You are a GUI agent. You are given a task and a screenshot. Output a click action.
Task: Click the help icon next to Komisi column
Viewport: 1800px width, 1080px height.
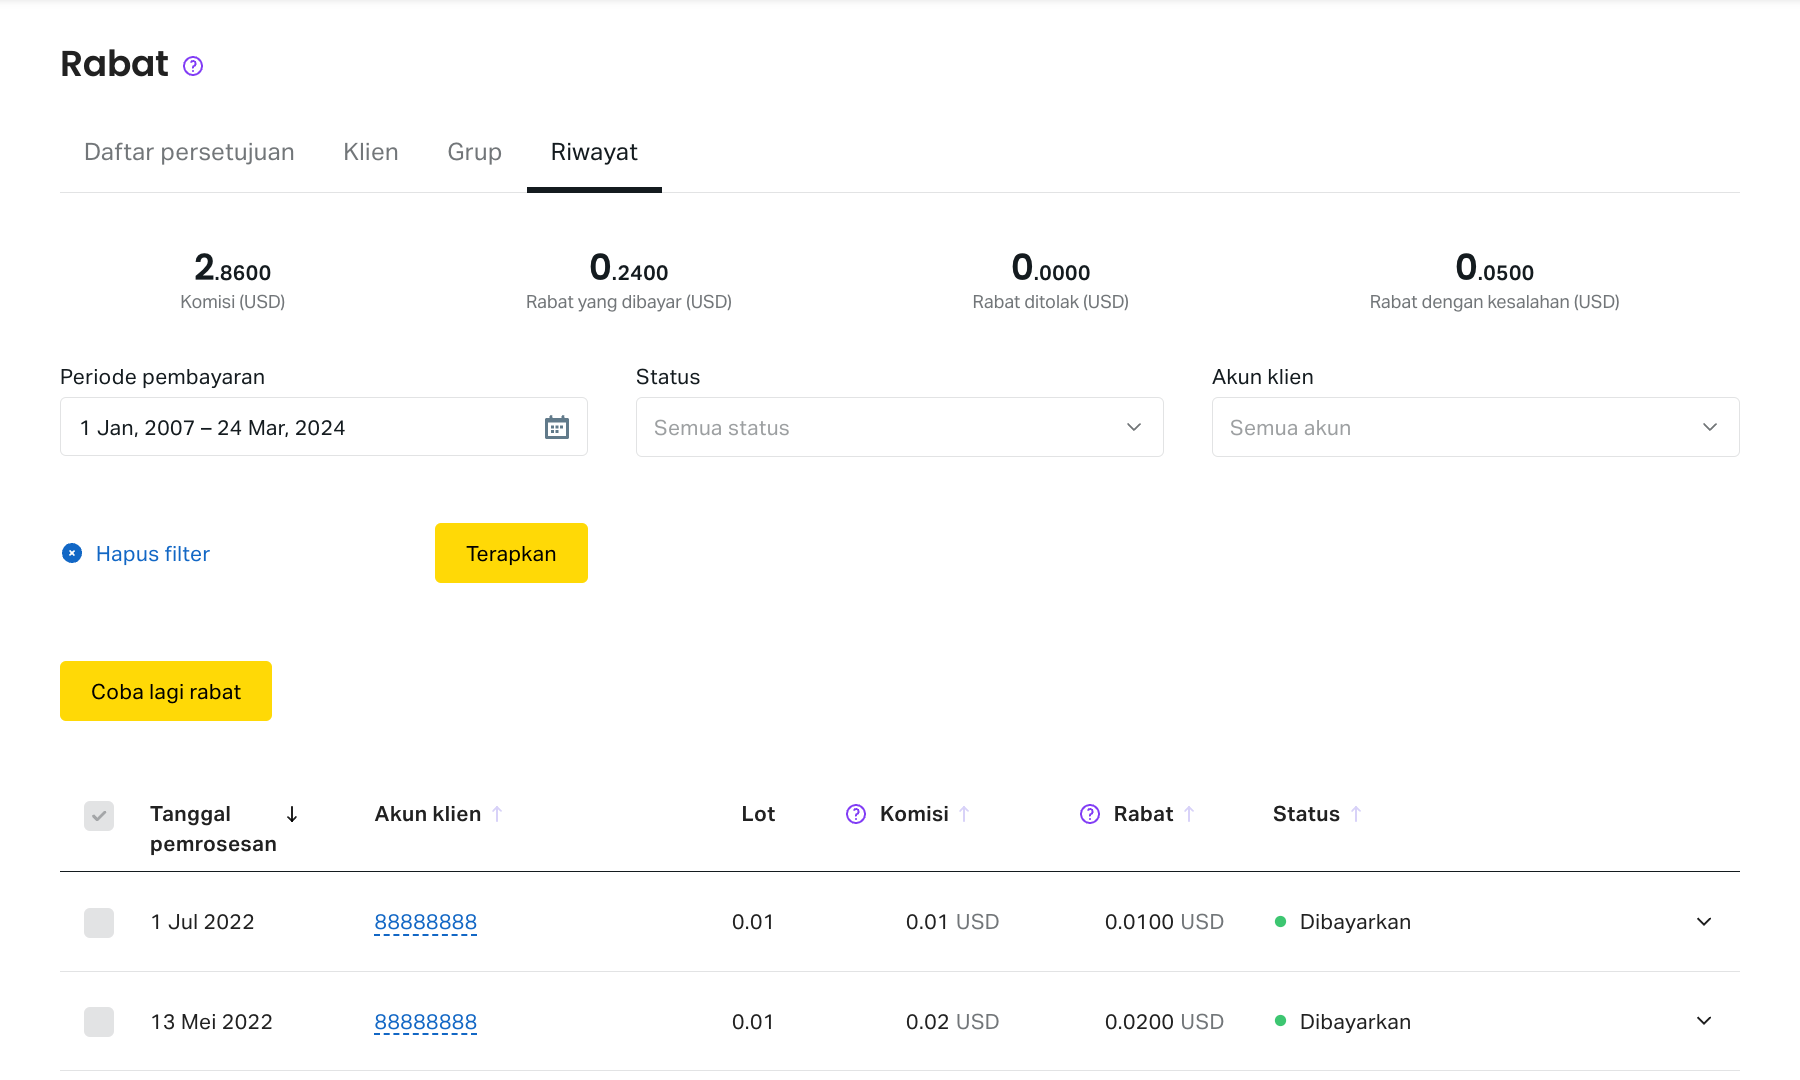tap(856, 814)
